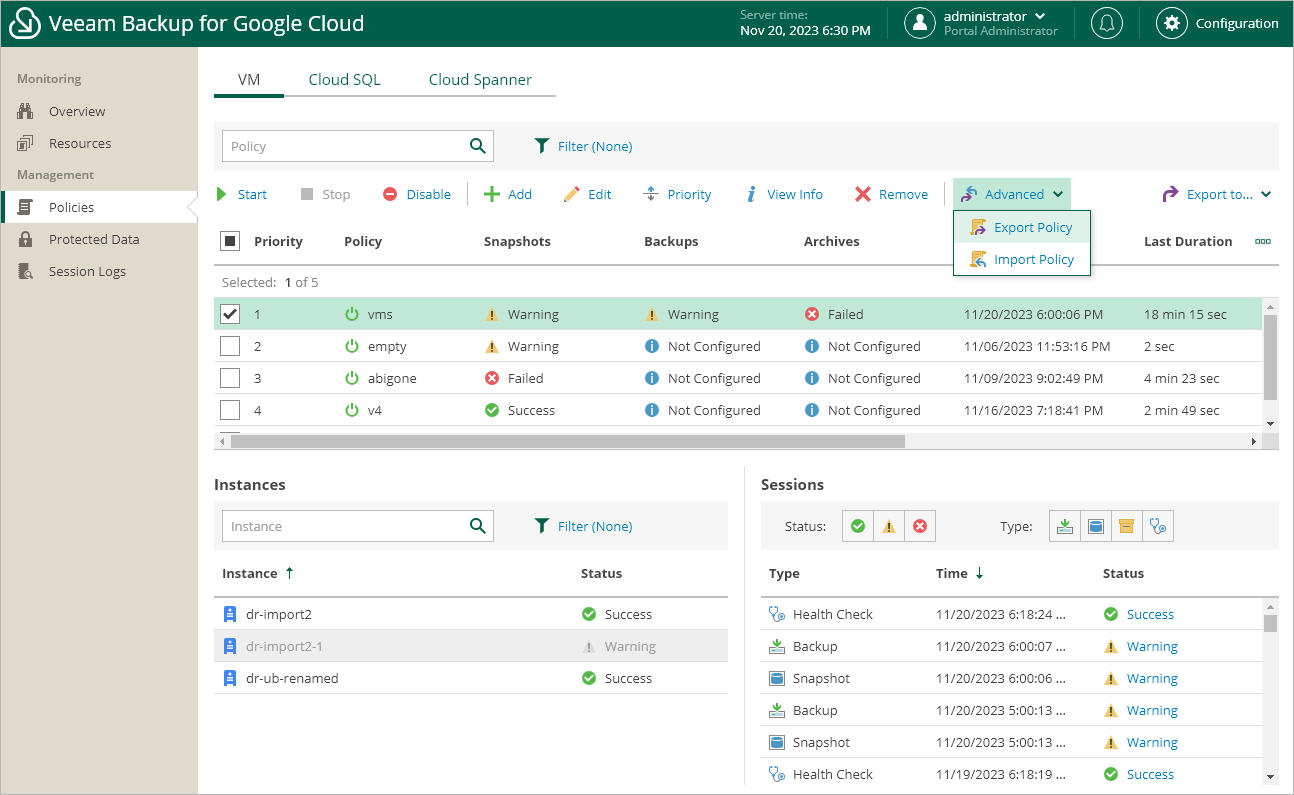Click the horizontal scrollbar of the policies table

coord(567,441)
